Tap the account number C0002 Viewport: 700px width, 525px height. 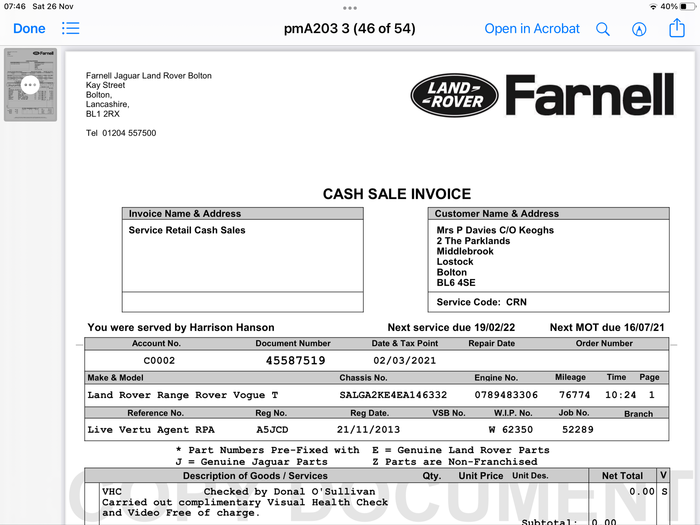(159, 360)
